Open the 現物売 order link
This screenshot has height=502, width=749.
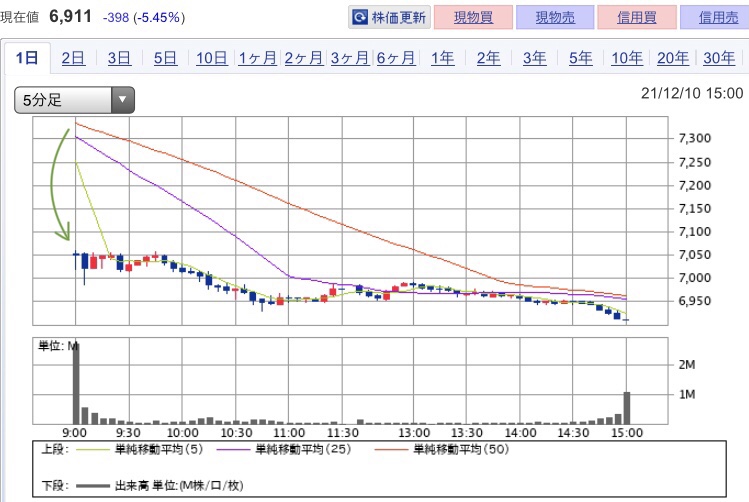coord(555,18)
